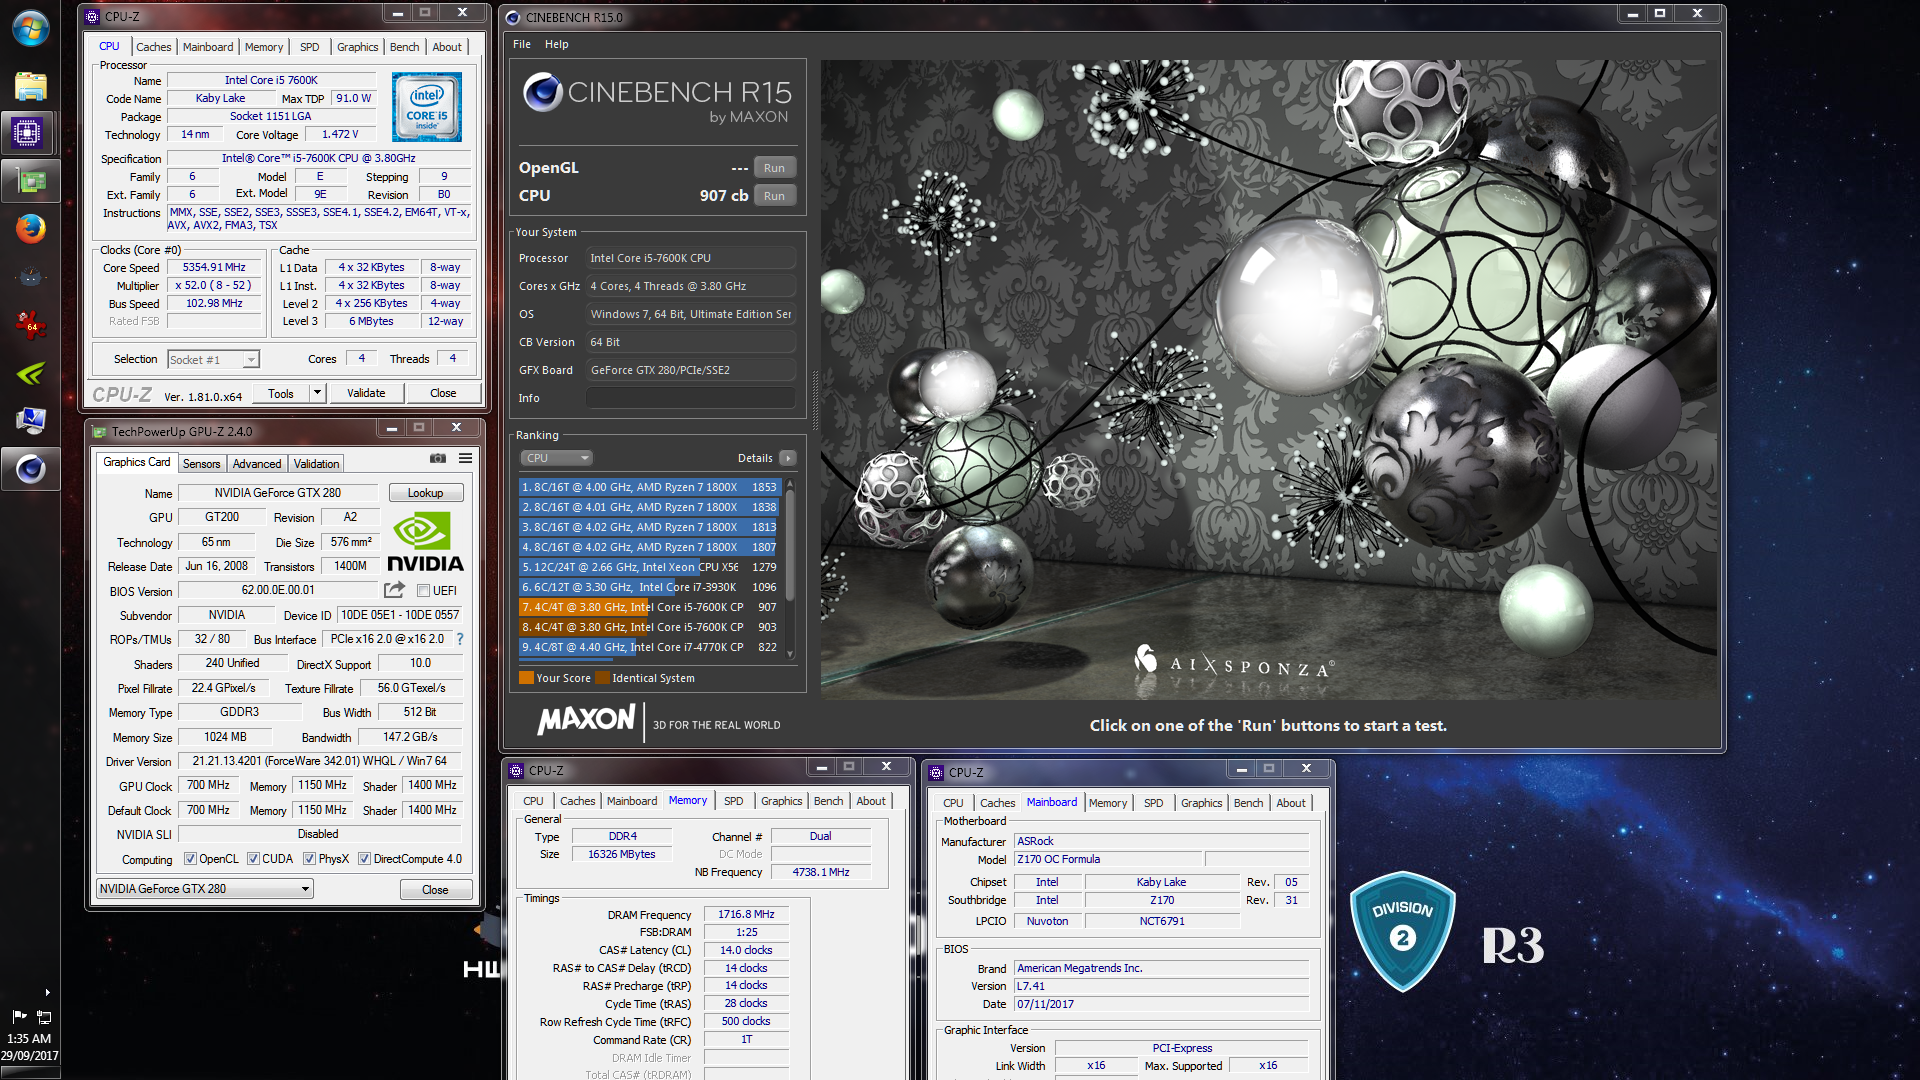Image resolution: width=1920 pixels, height=1080 pixels.
Task: Click the ranking list scrollbar thumb
Action: click(x=790, y=545)
